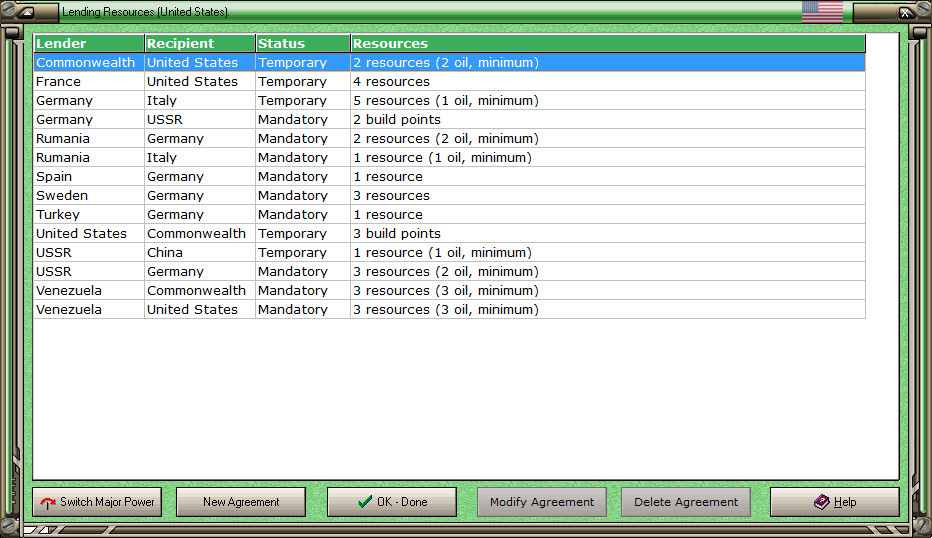Click the up-arrow icon in title bar
Screen dimensions: 932x538
click(26, 12)
